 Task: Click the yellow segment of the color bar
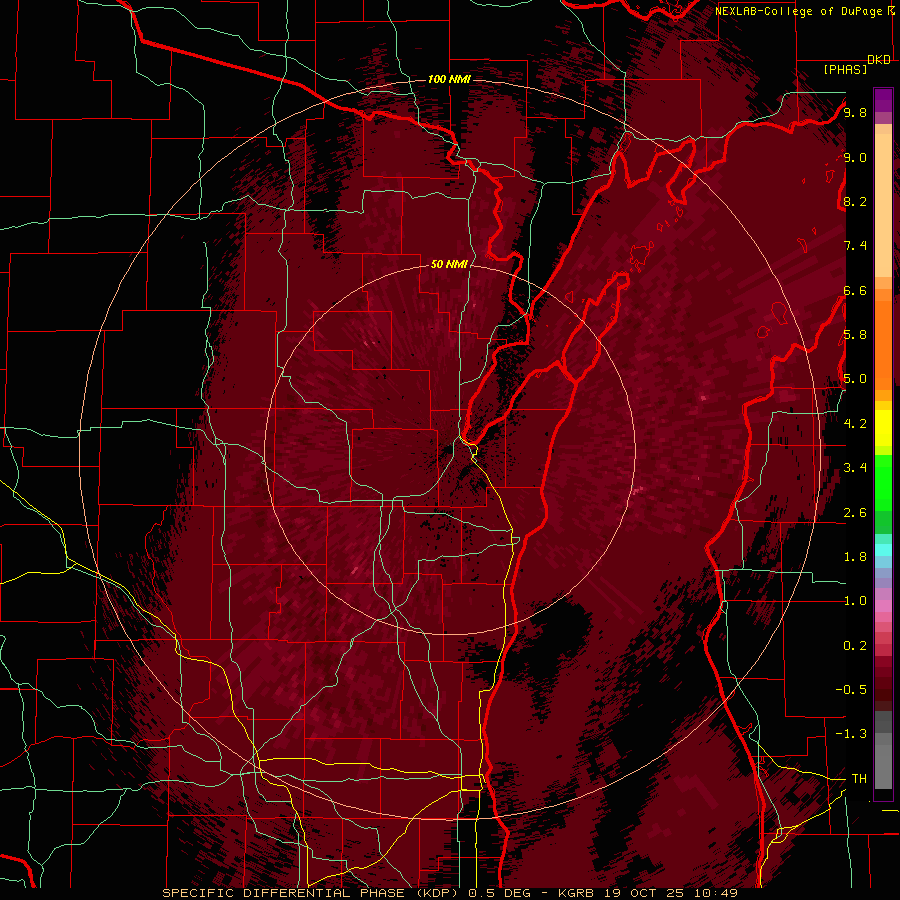[x=883, y=428]
